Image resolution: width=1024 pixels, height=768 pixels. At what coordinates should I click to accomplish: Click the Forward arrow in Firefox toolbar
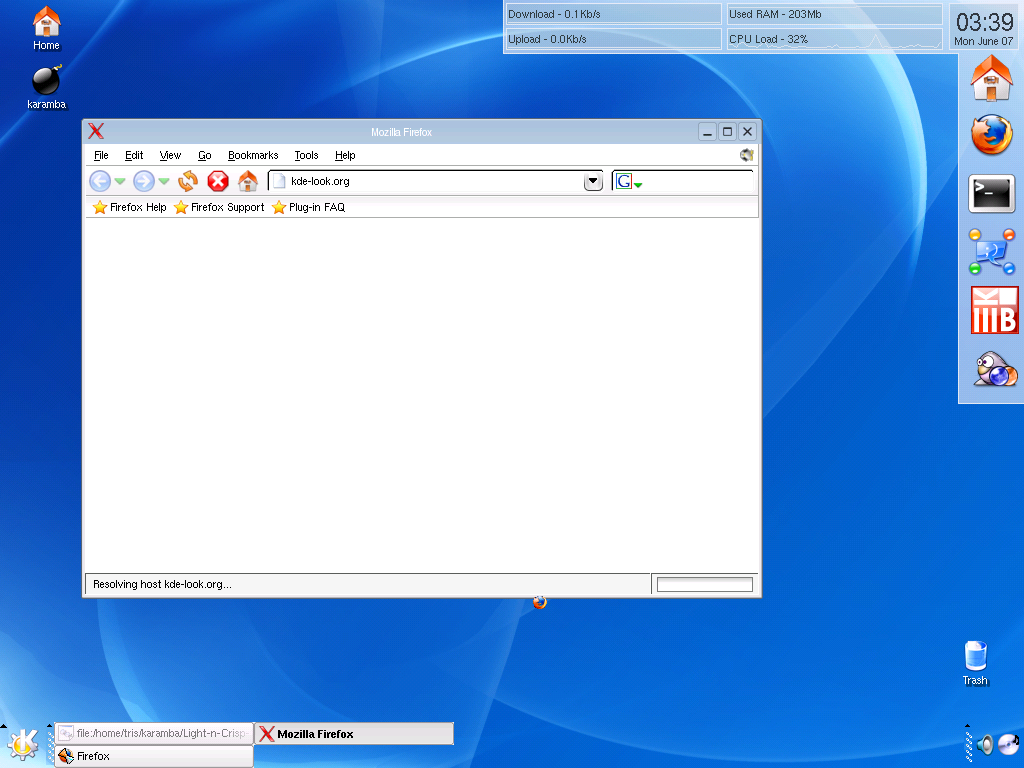tap(144, 181)
